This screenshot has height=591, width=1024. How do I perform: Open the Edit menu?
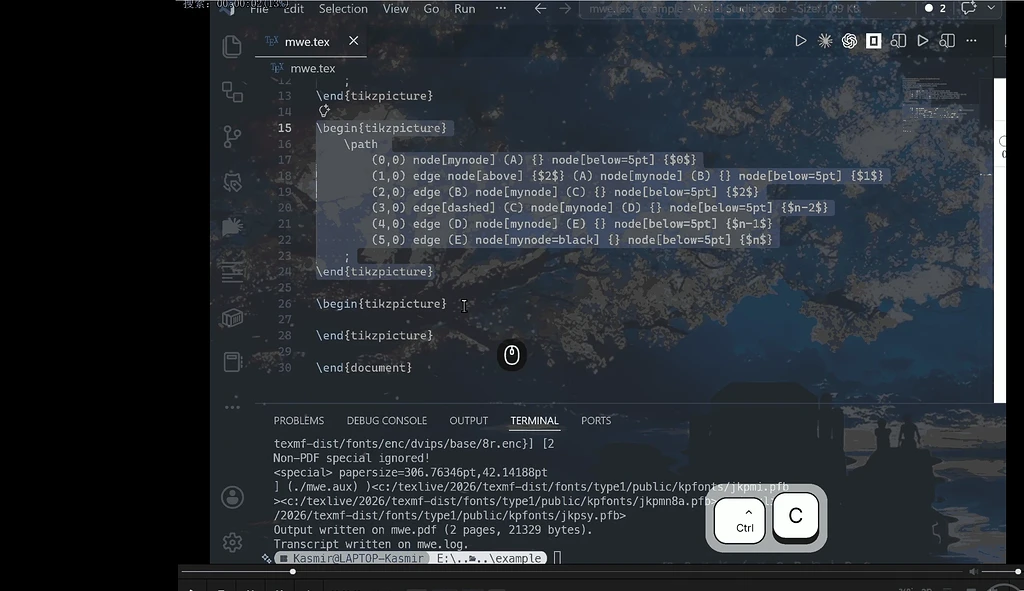point(293,8)
